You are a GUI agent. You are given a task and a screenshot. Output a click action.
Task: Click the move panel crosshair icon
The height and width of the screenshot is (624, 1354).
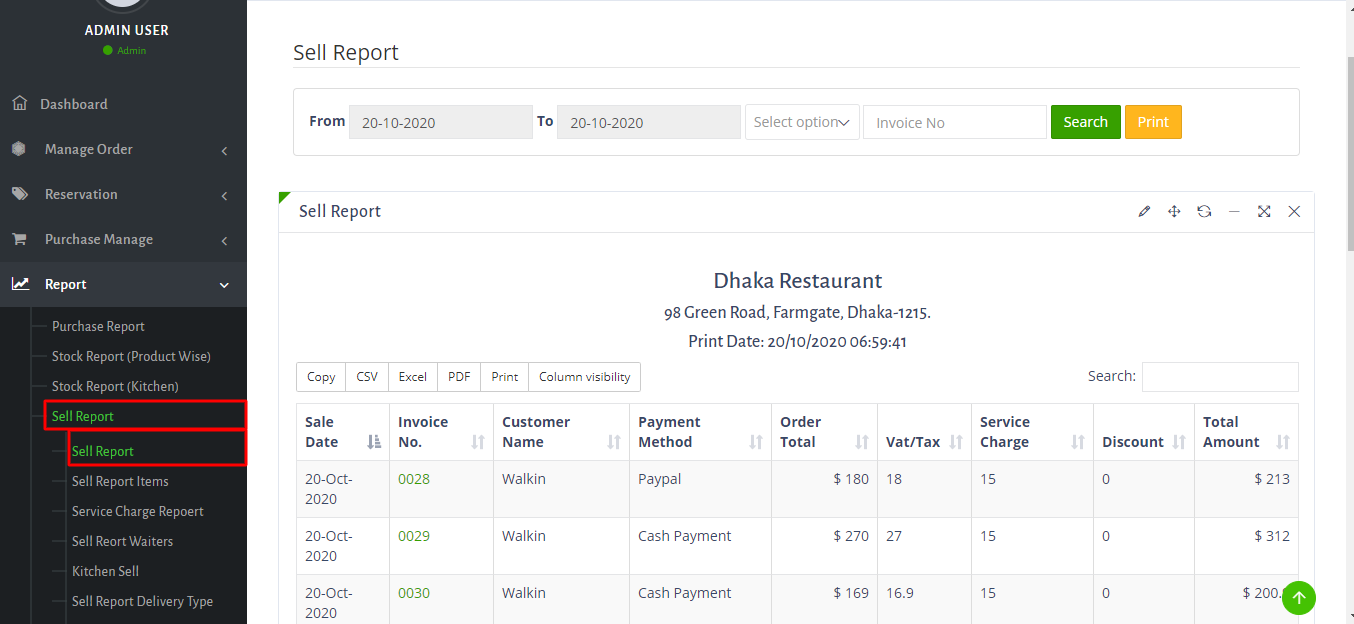point(1174,211)
